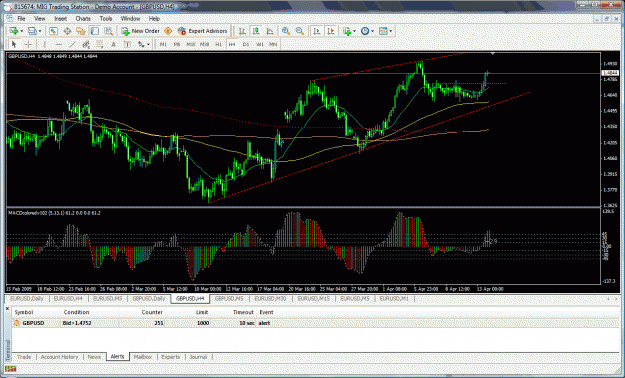Image resolution: width=625 pixels, height=378 pixels.
Task: Select the crosshair tool
Action: 28,44
